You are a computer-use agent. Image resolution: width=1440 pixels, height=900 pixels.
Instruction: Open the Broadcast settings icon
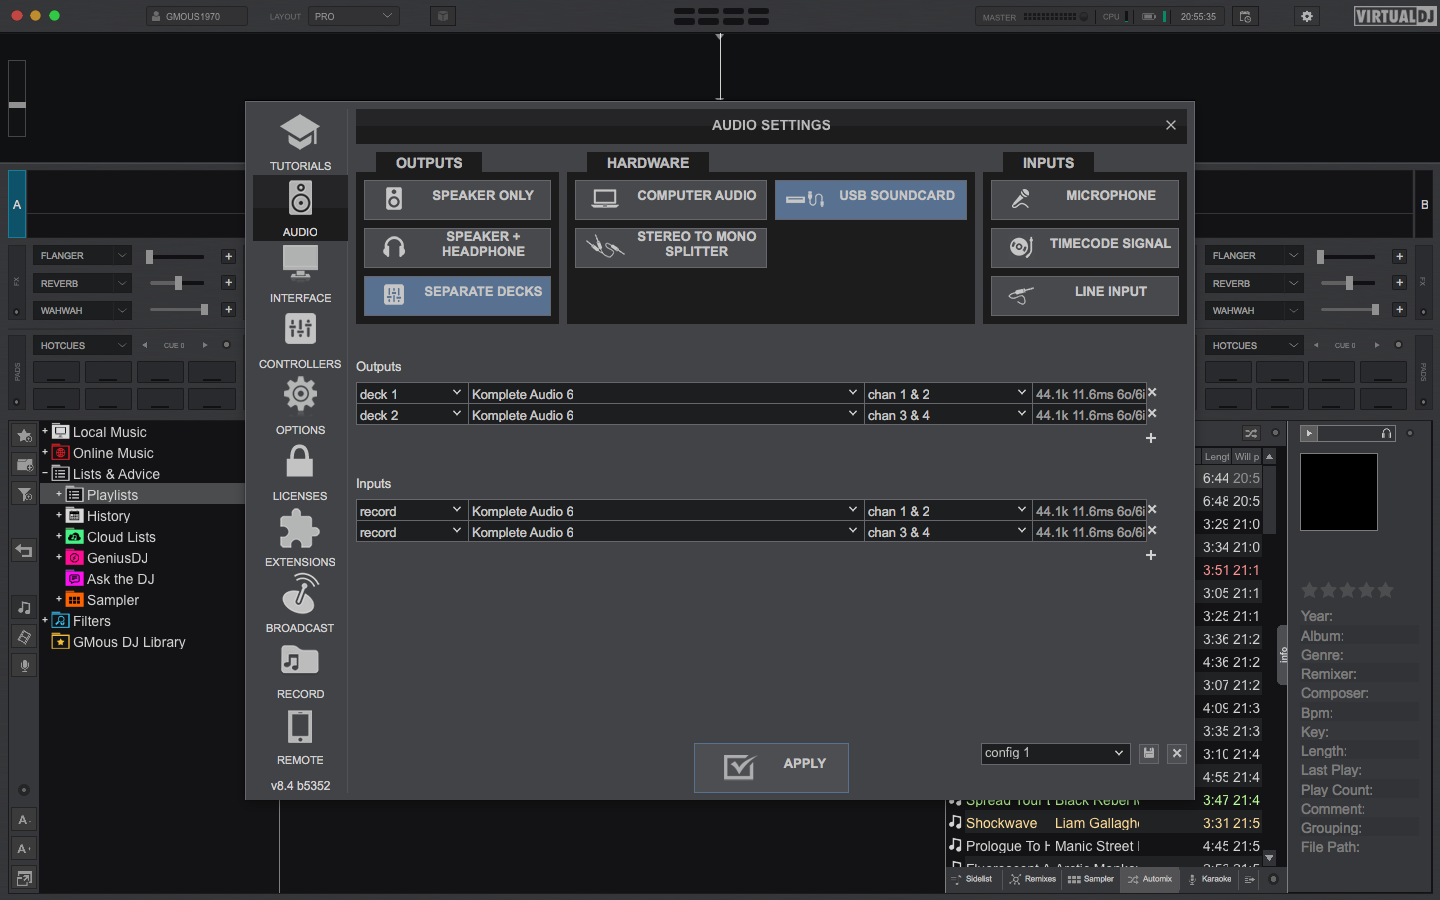coord(300,595)
